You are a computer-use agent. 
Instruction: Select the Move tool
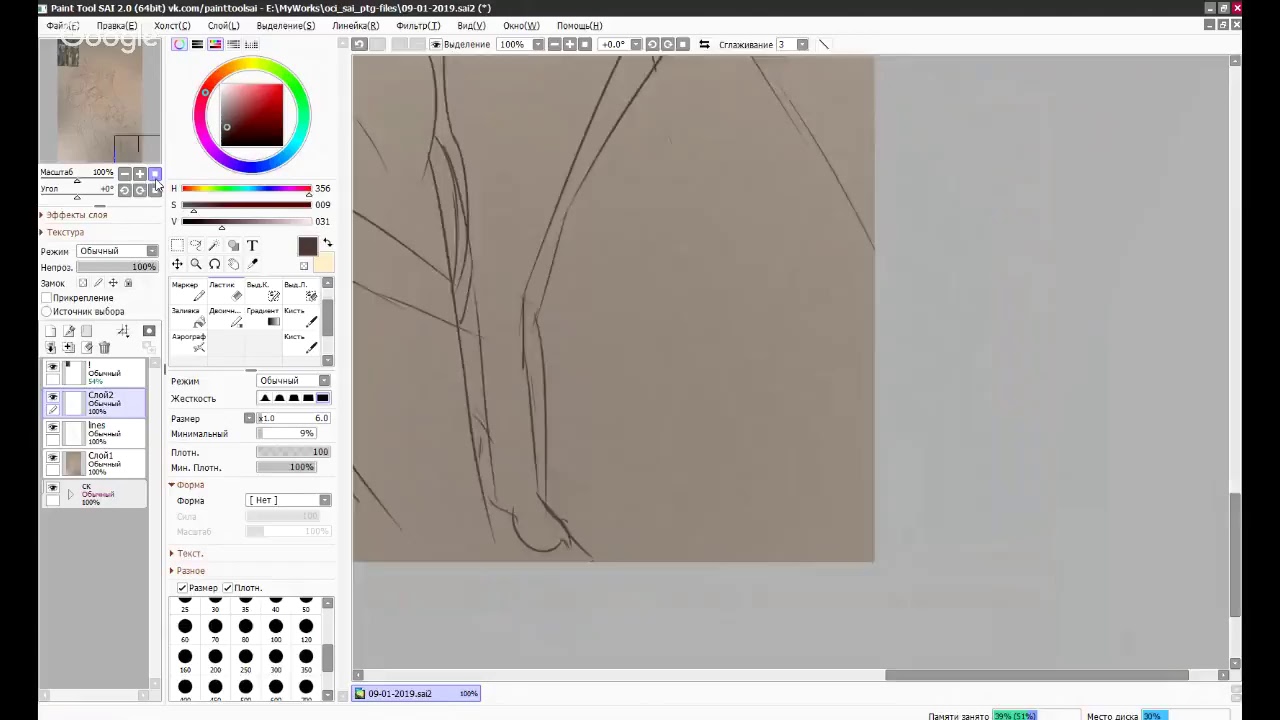[177, 264]
